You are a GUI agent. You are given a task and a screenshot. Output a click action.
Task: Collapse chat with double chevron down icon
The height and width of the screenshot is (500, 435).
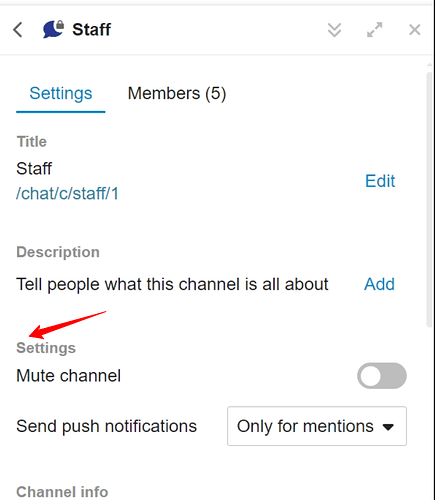pos(334,30)
